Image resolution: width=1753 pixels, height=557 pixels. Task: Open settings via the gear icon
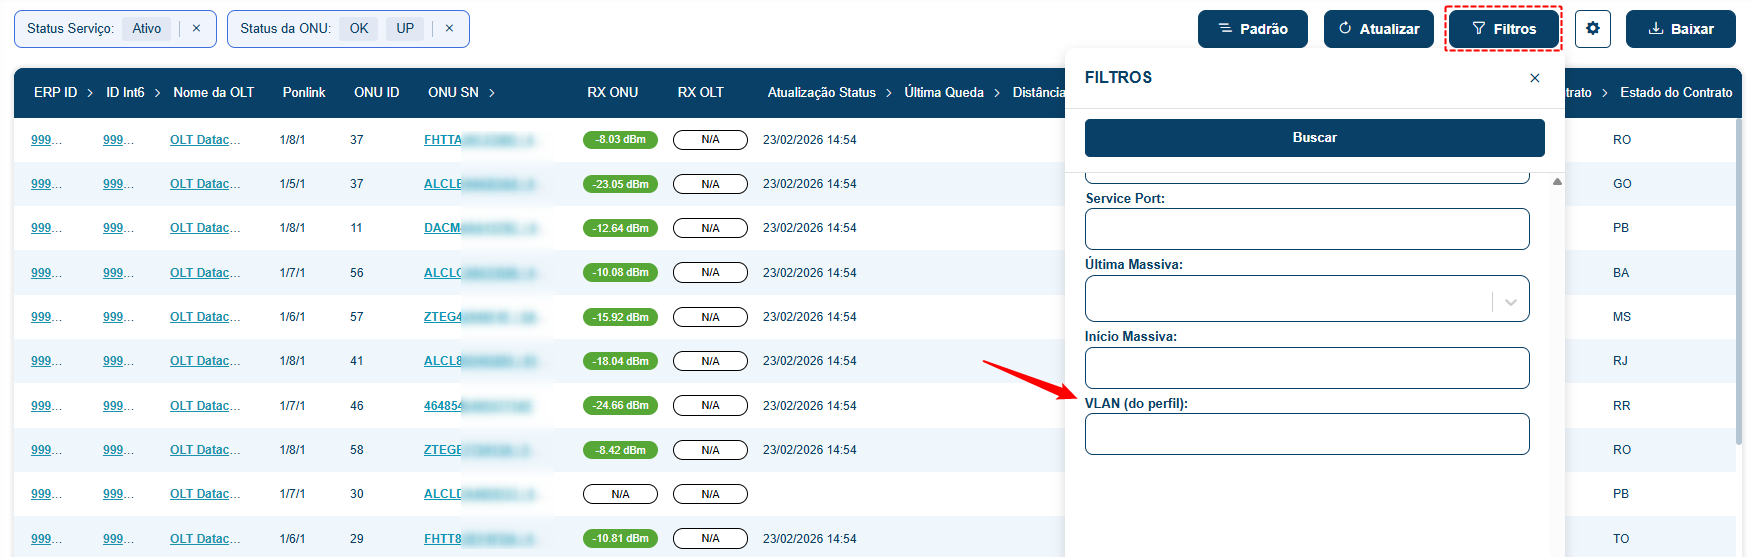[x=1593, y=29]
